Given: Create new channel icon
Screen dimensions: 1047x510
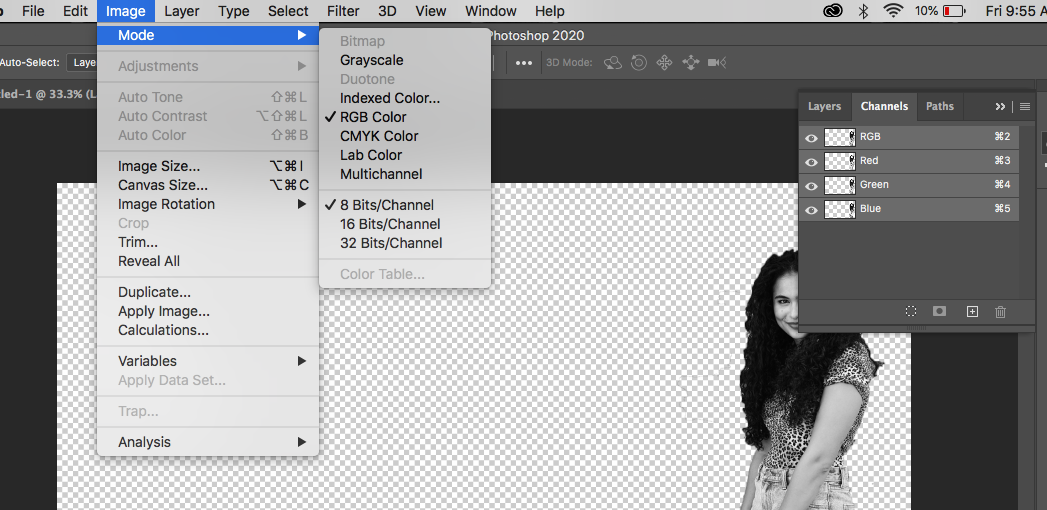Looking at the screenshot, I should pos(972,311).
